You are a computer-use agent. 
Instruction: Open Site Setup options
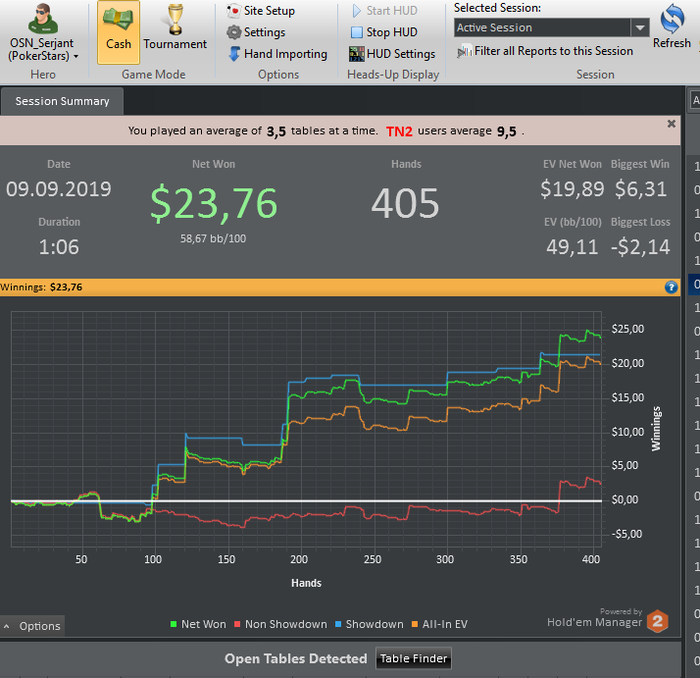tap(261, 11)
